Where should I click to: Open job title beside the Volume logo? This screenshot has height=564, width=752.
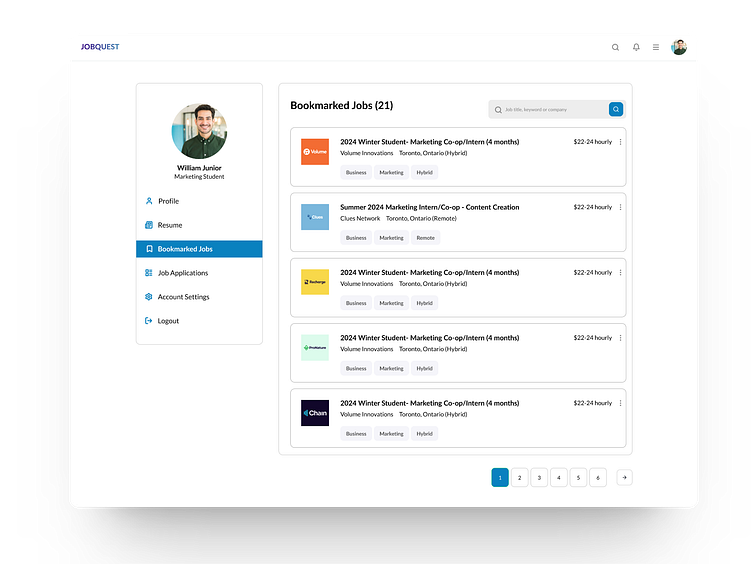[x=430, y=142]
